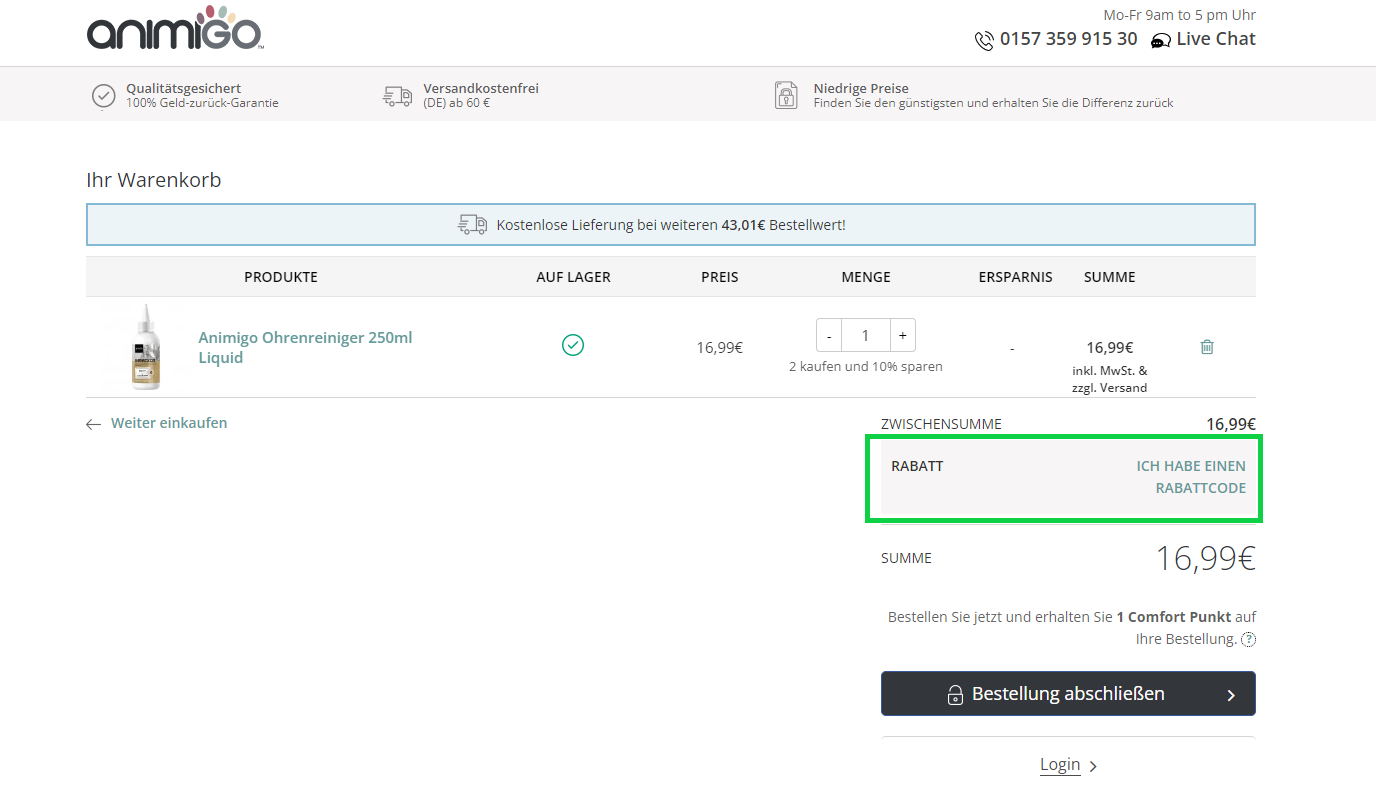The height and width of the screenshot is (788, 1376).
Task: Click Weiter einkaufen link
Action: [x=169, y=423]
